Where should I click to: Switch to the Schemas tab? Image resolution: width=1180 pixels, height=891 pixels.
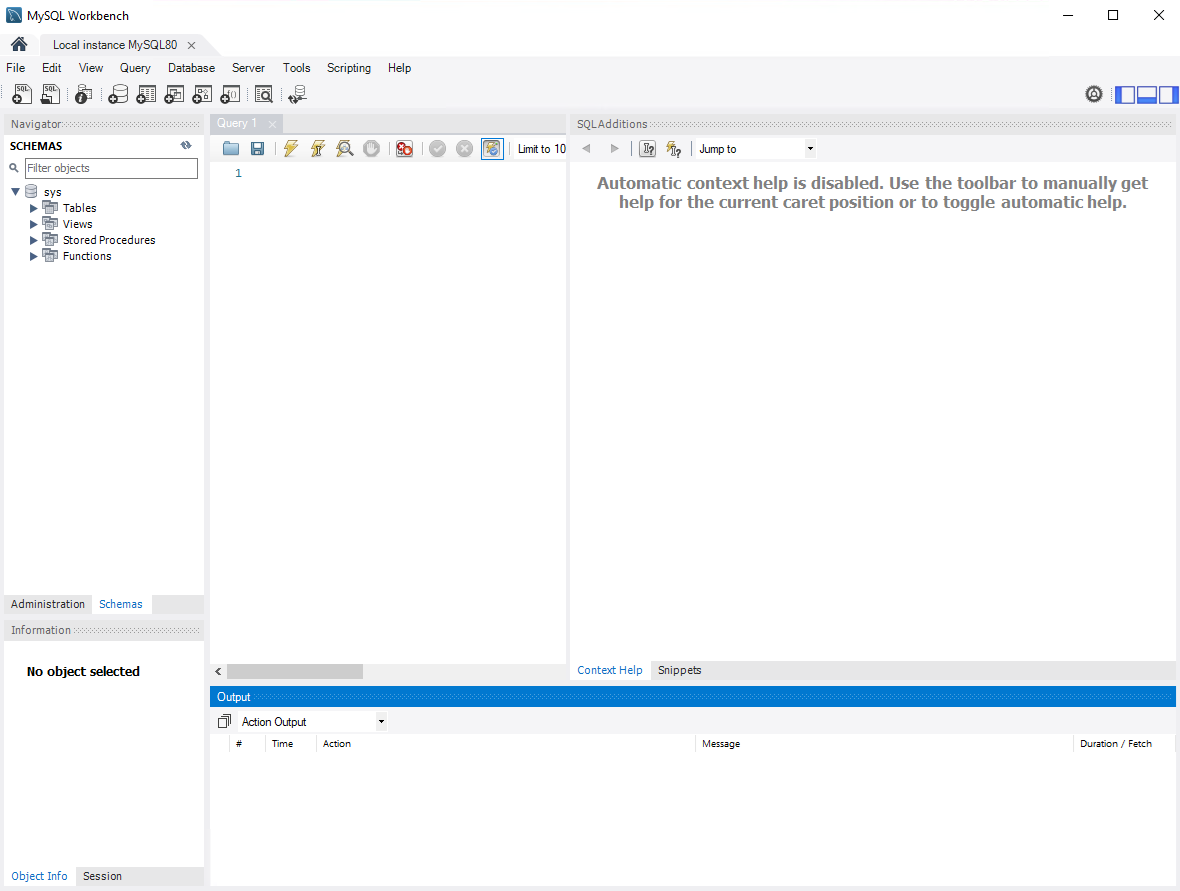click(120, 604)
